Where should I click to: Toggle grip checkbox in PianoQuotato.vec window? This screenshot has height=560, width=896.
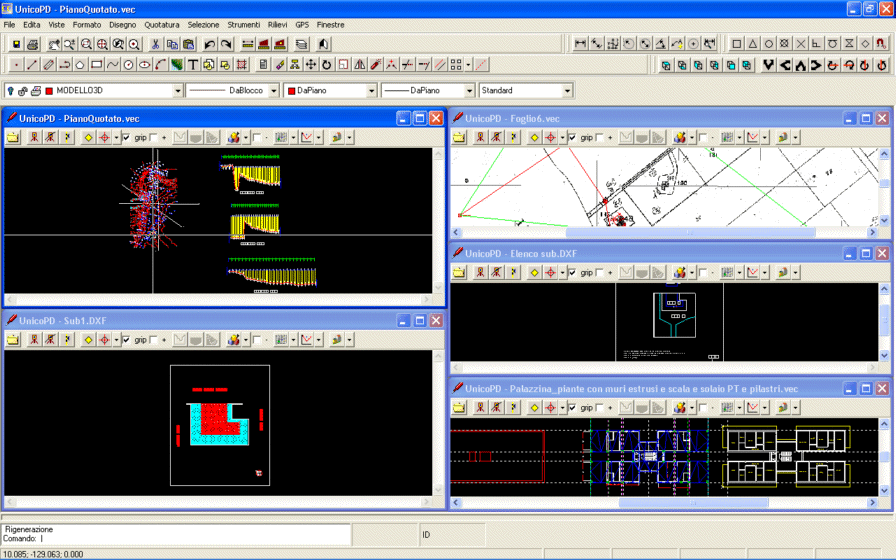[x=126, y=137]
